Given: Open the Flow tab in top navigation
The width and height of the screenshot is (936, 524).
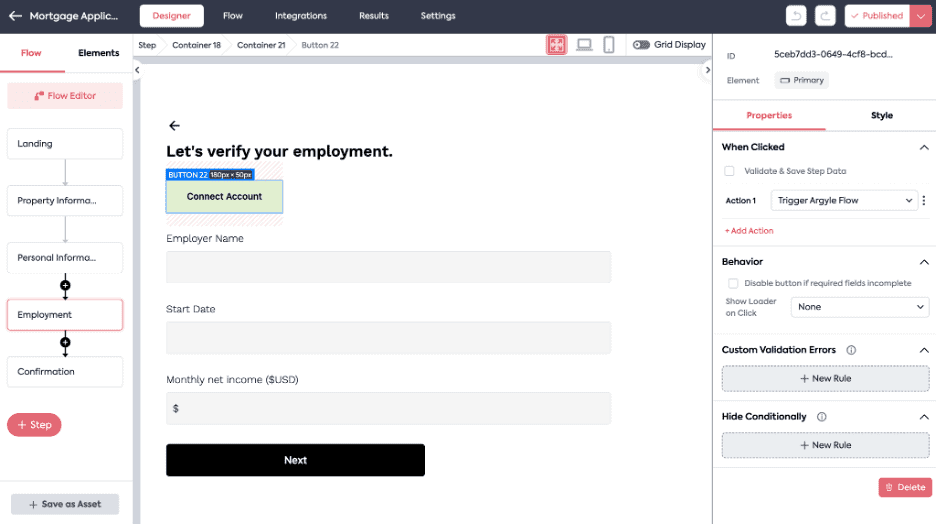Looking at the screenshot, I should pyautogui.click(x=233, y=16).
